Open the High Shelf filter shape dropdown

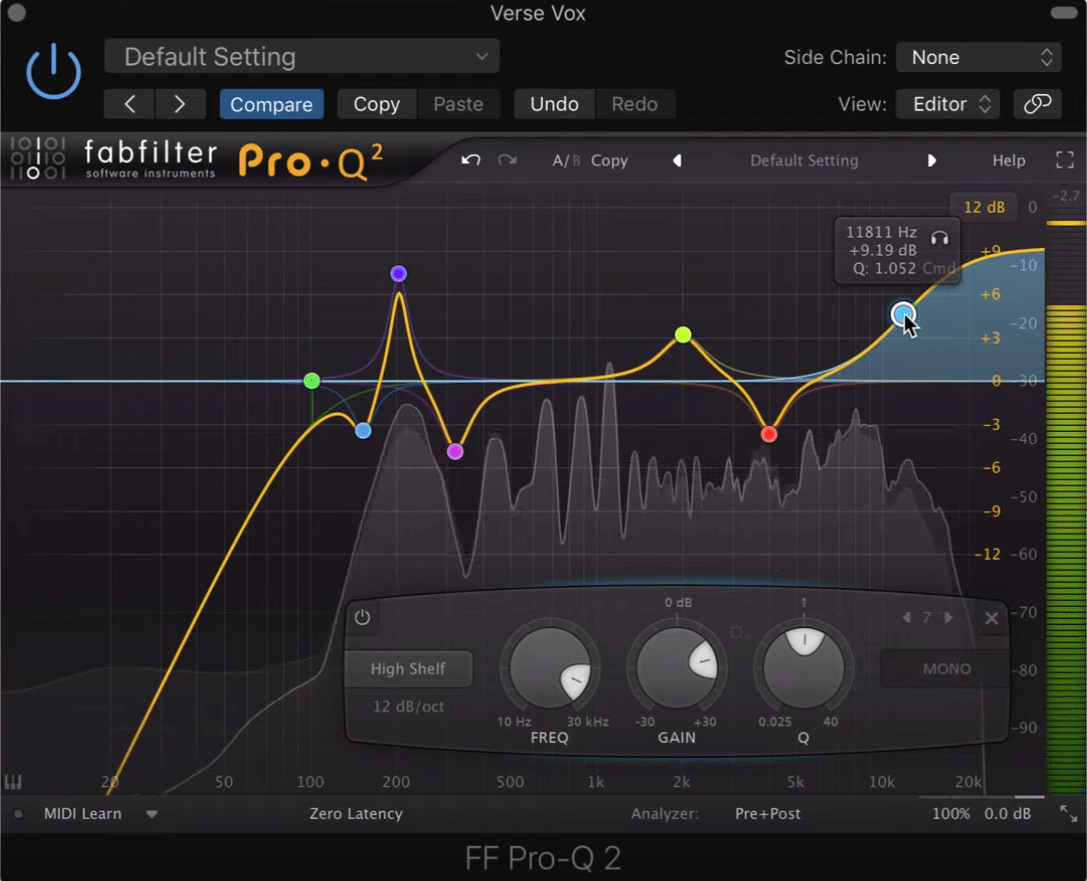(408, 669)
